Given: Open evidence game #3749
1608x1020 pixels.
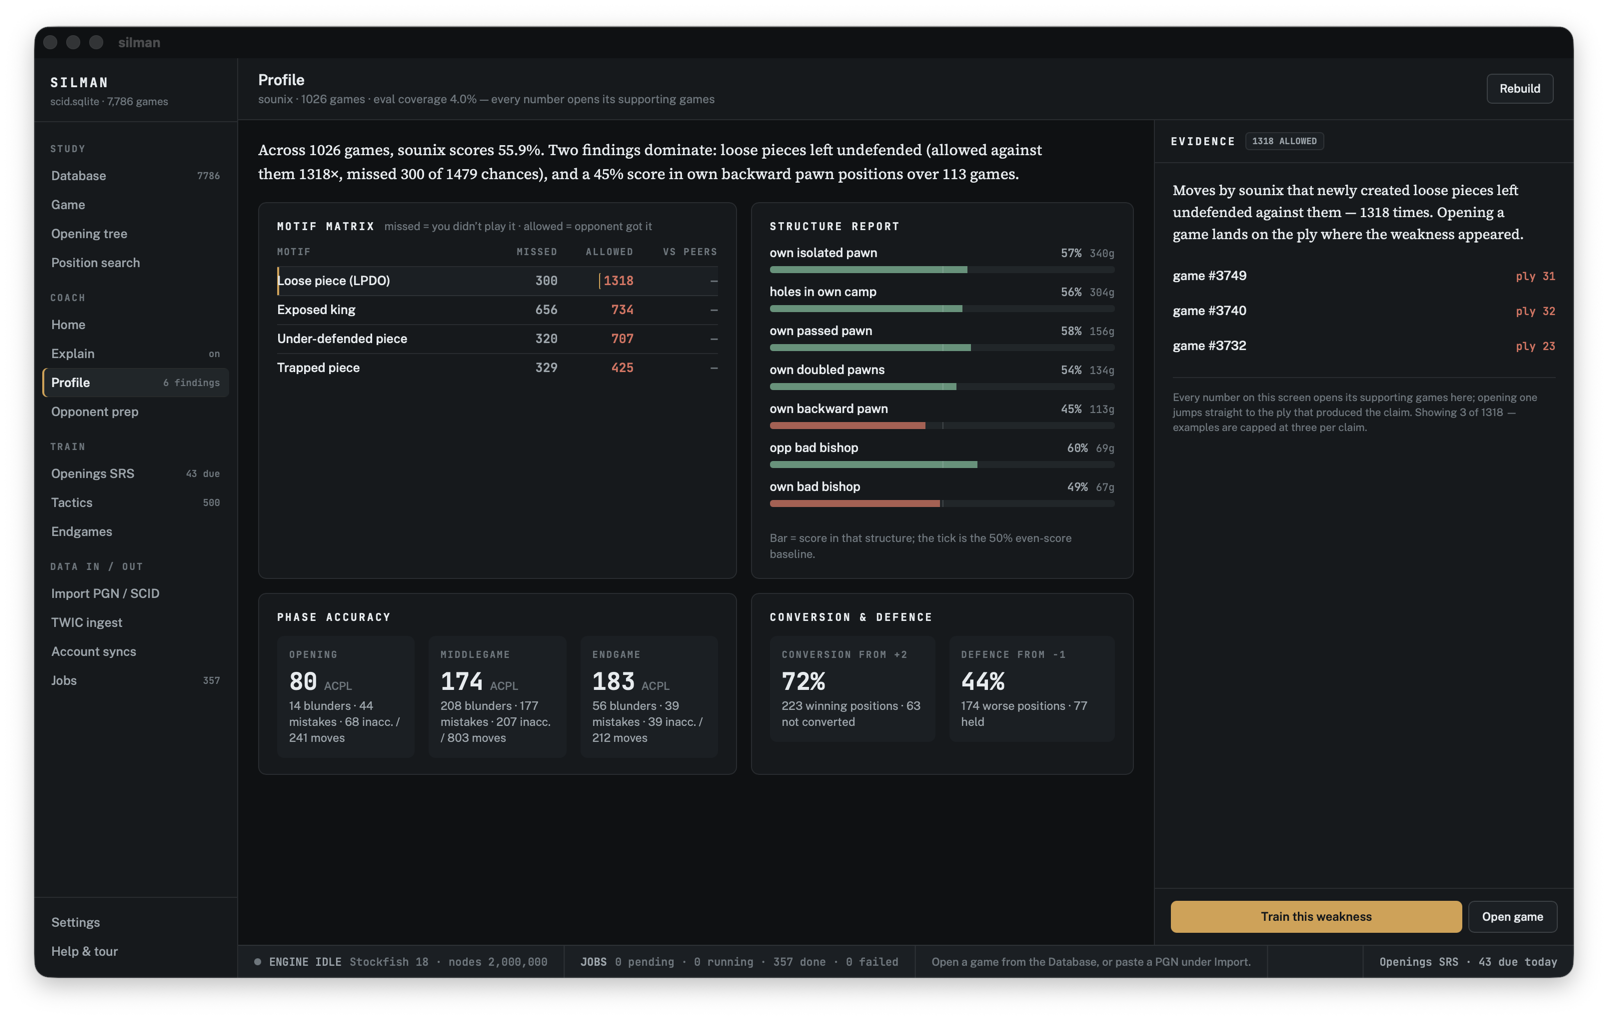Looking at the screenshot, I should [1363, 276].
